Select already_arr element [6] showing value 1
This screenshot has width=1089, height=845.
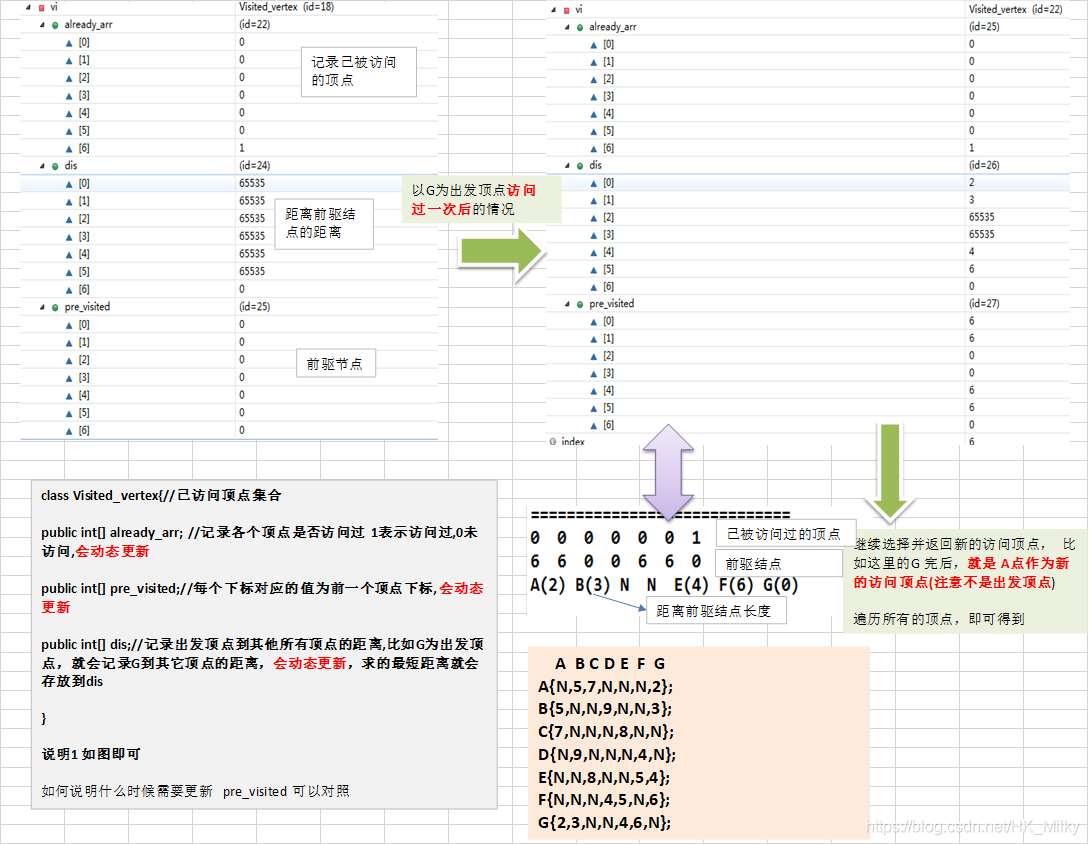point(150,147)
